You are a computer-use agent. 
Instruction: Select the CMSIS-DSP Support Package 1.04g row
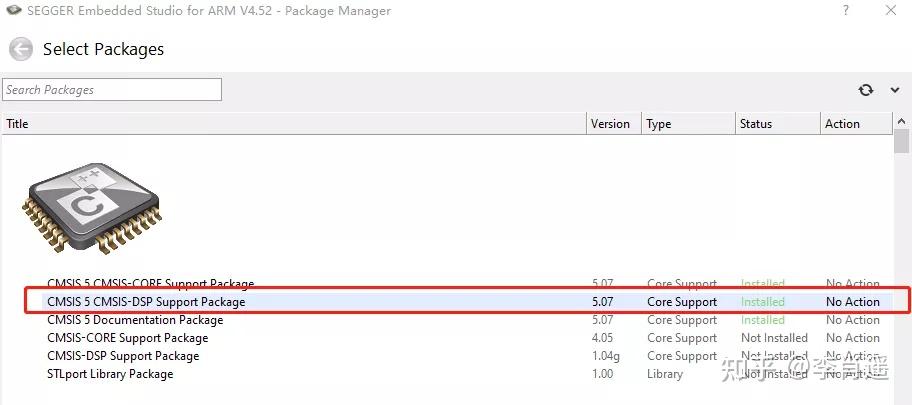point(123,356)
